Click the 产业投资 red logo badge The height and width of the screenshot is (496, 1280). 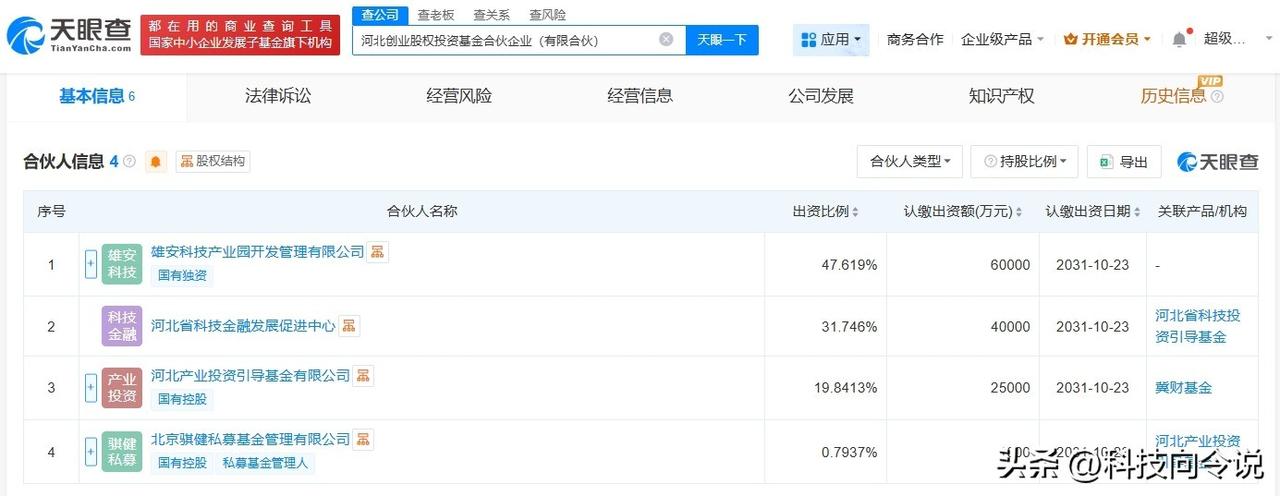tap(122, 387)
